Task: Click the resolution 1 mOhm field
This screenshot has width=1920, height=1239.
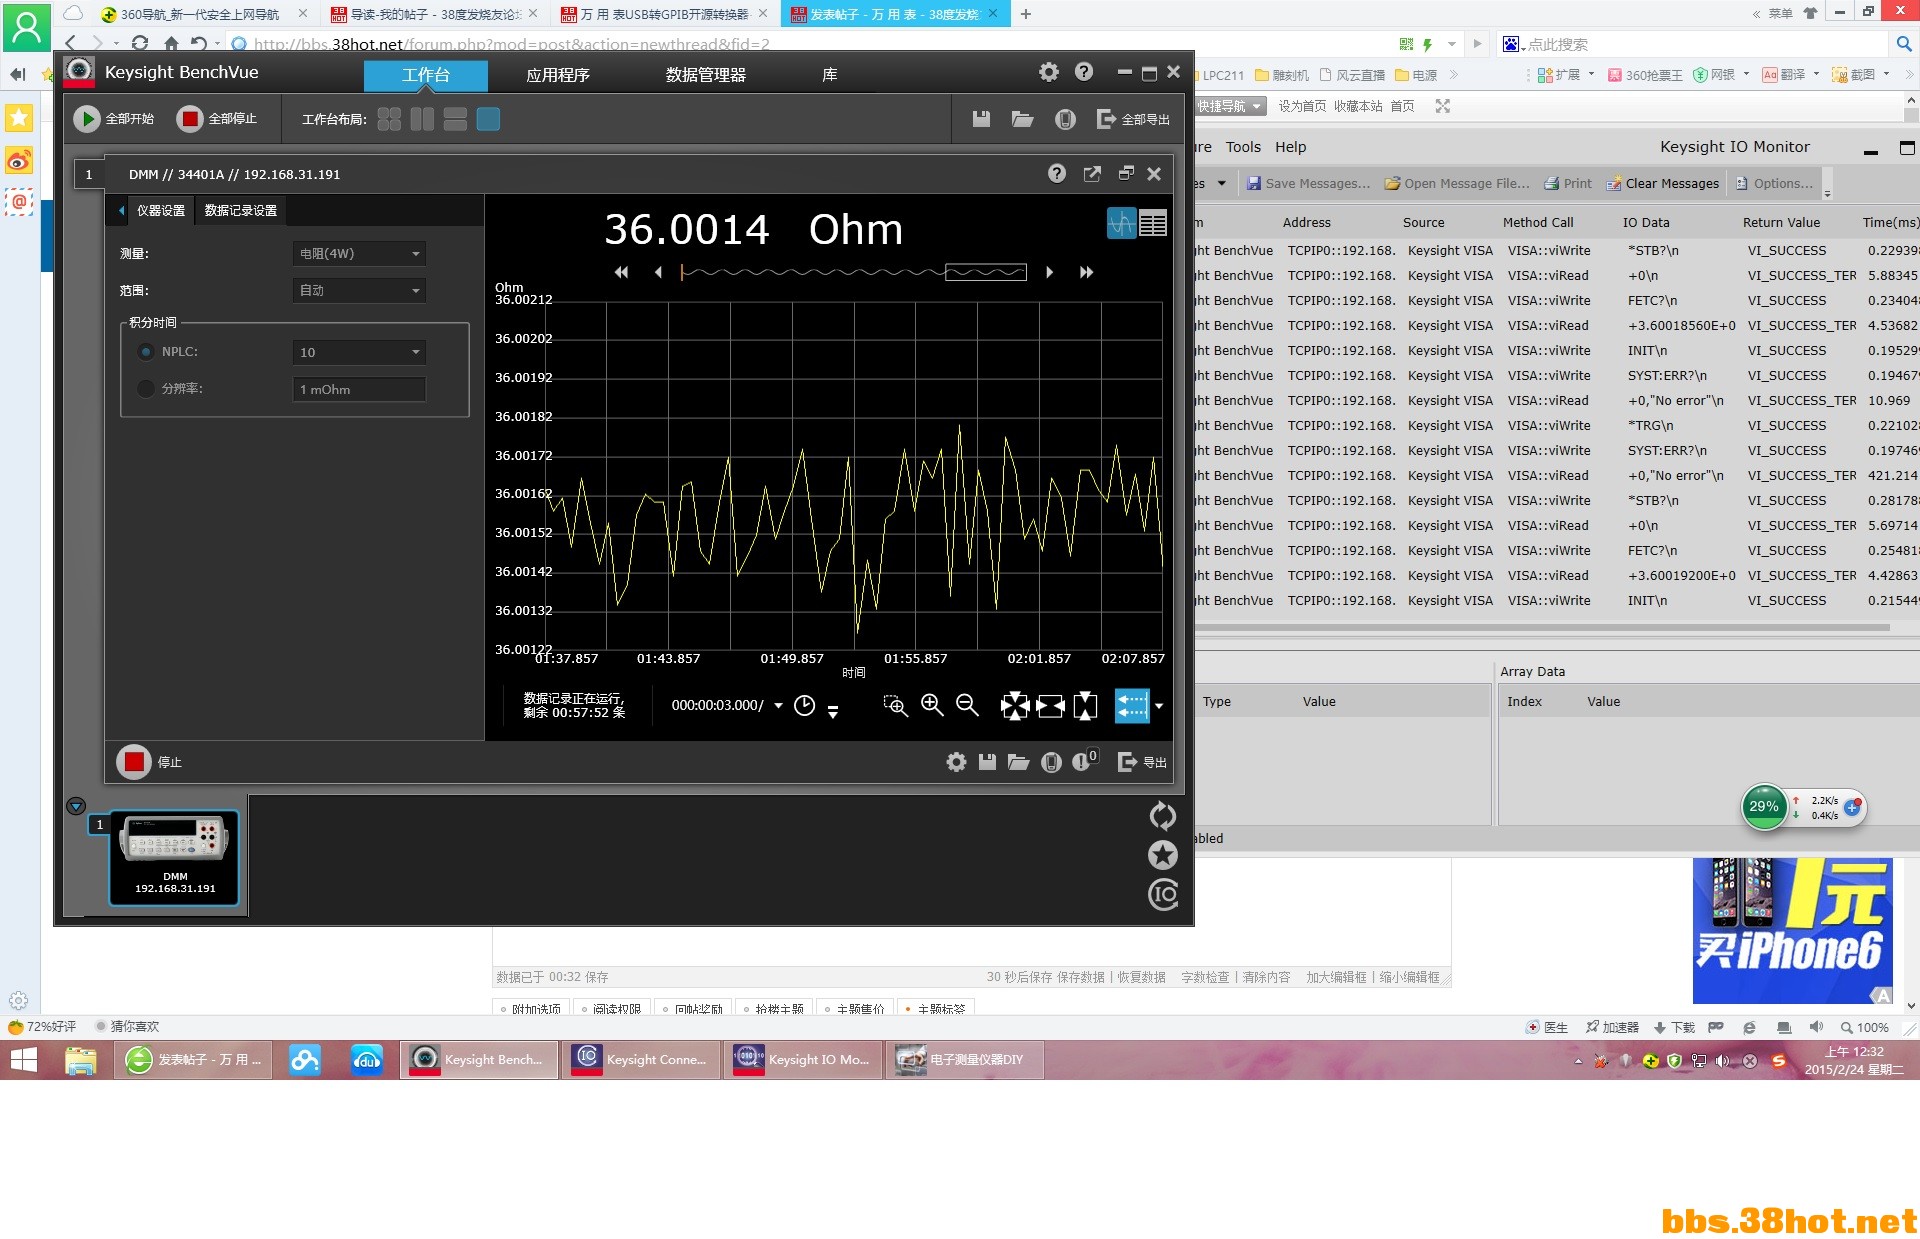Action: [359, 389]
